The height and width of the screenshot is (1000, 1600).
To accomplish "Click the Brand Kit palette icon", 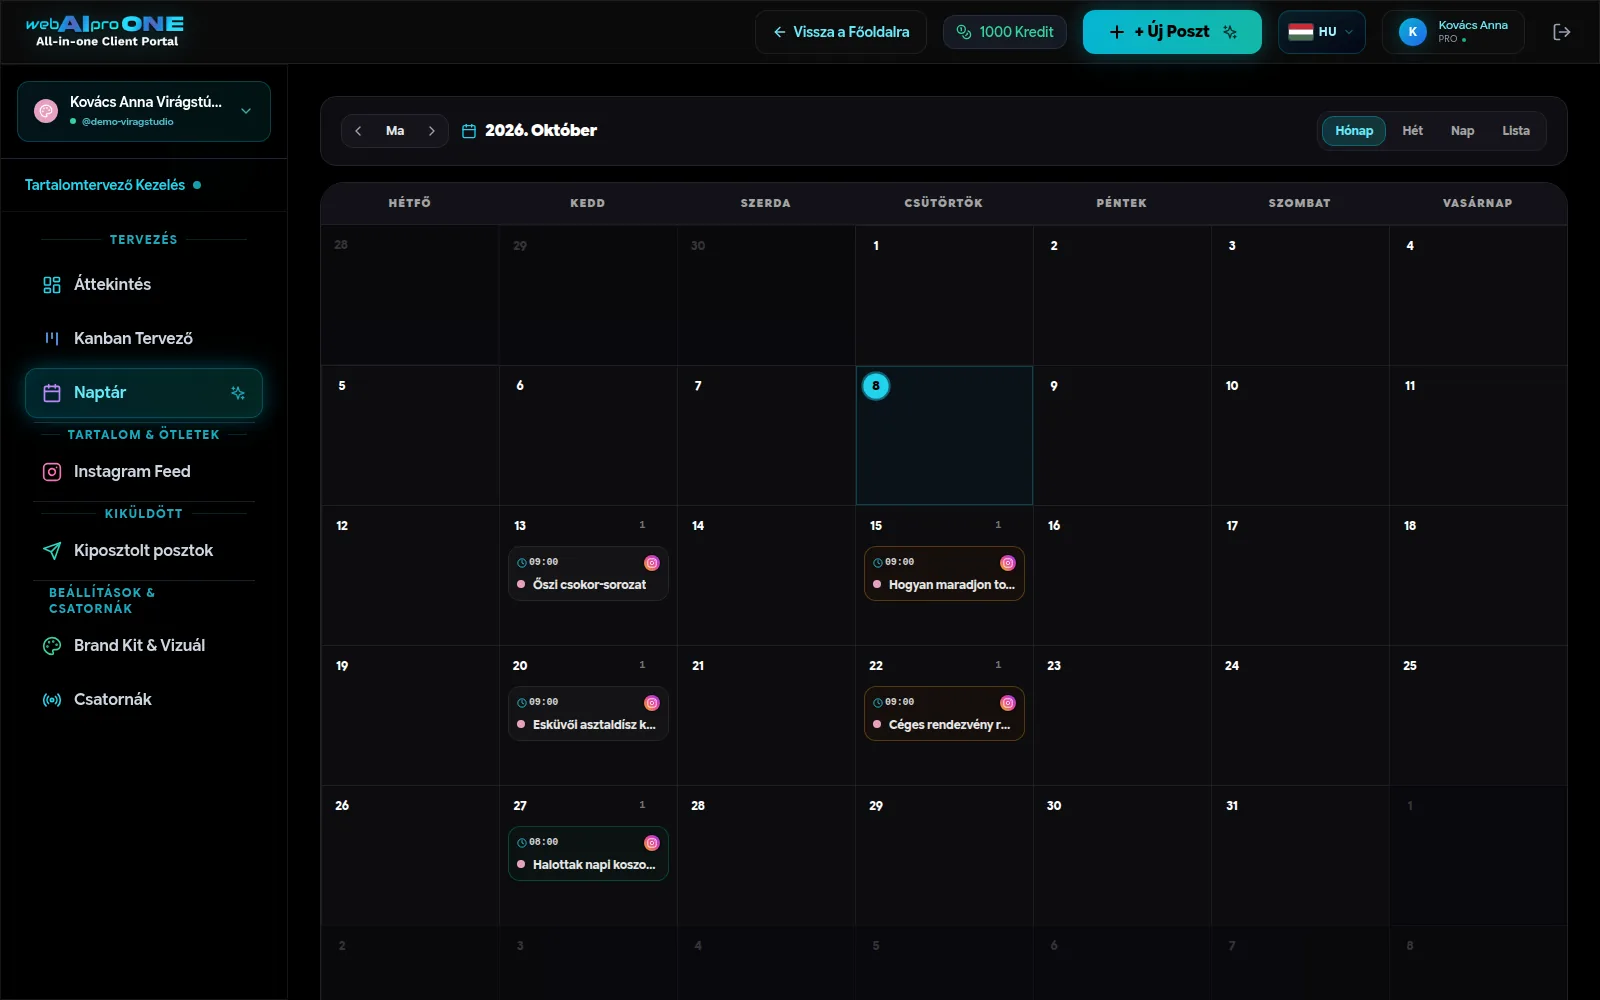I will pos(52,646).
